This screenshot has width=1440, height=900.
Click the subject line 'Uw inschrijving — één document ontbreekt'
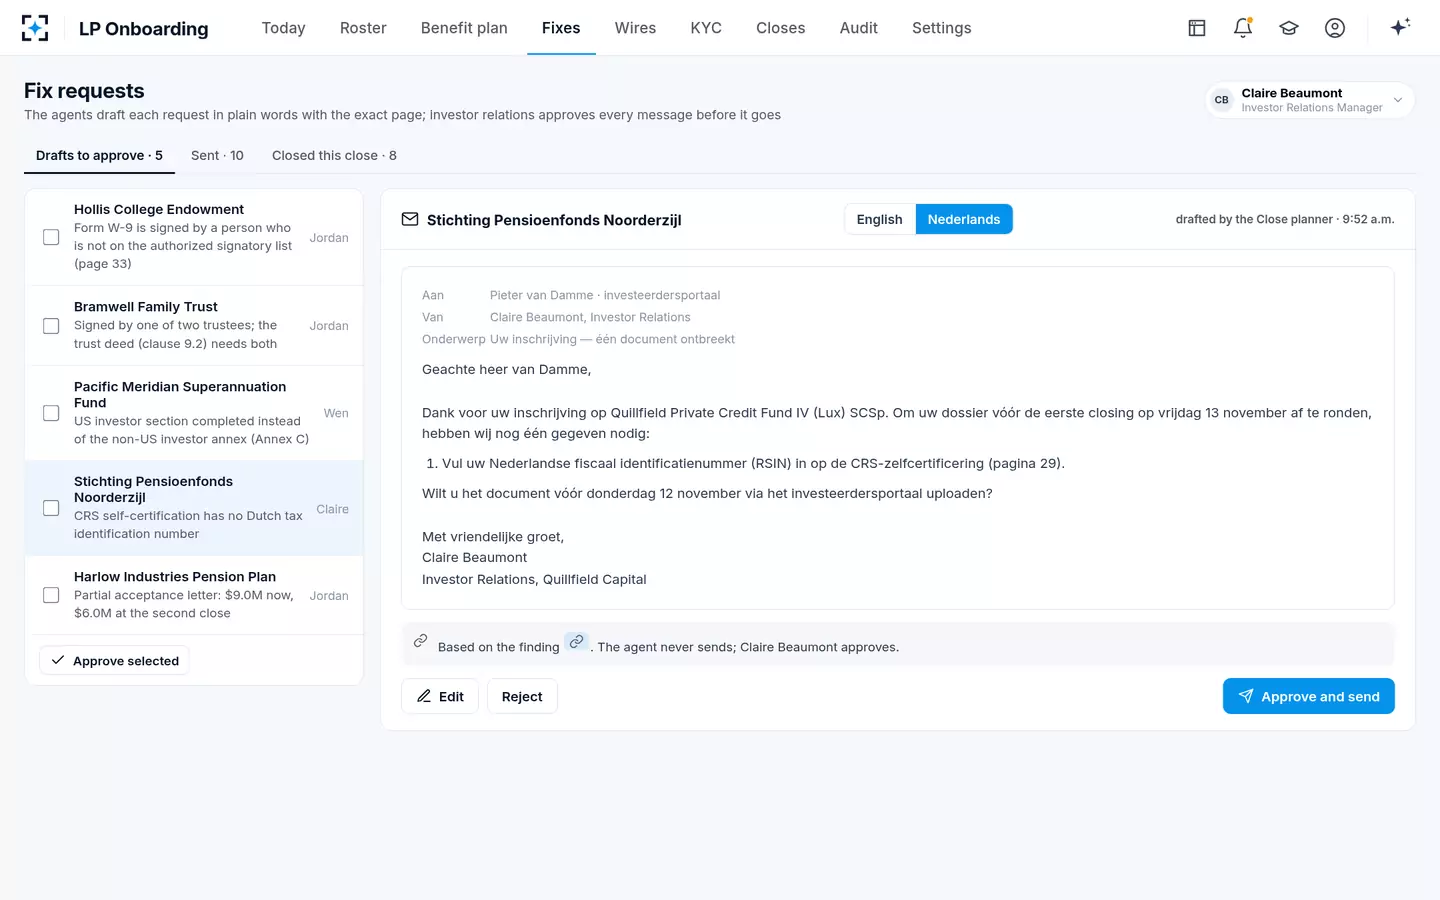click(x=612, y=339)
